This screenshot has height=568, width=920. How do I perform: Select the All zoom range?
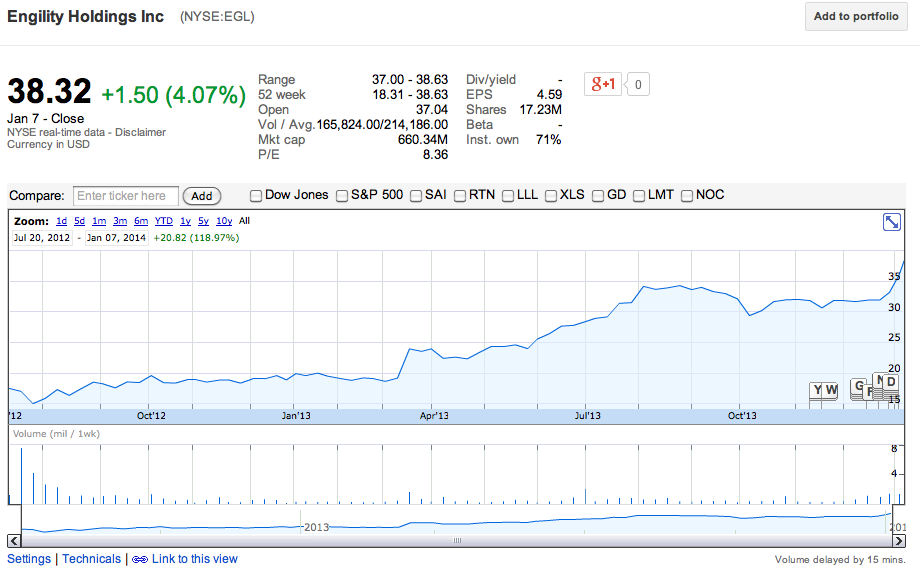coord(245,221)
